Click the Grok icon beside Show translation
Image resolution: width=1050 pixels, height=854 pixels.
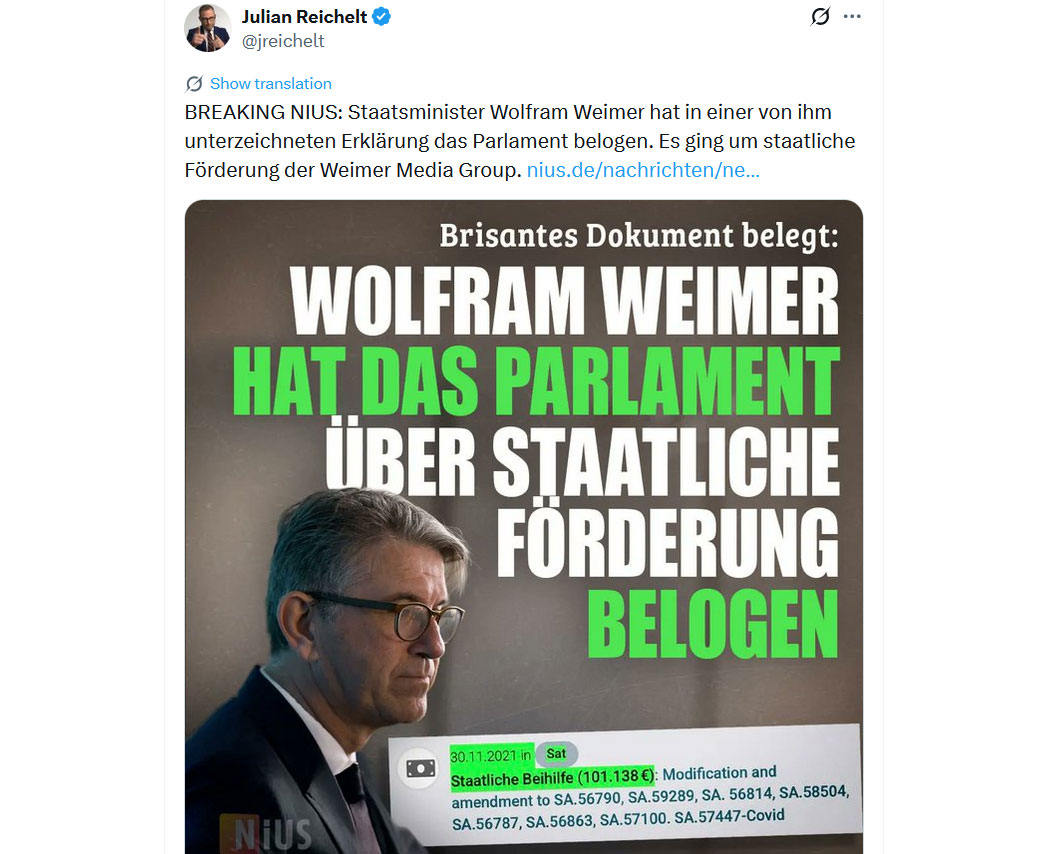[194, 84]
